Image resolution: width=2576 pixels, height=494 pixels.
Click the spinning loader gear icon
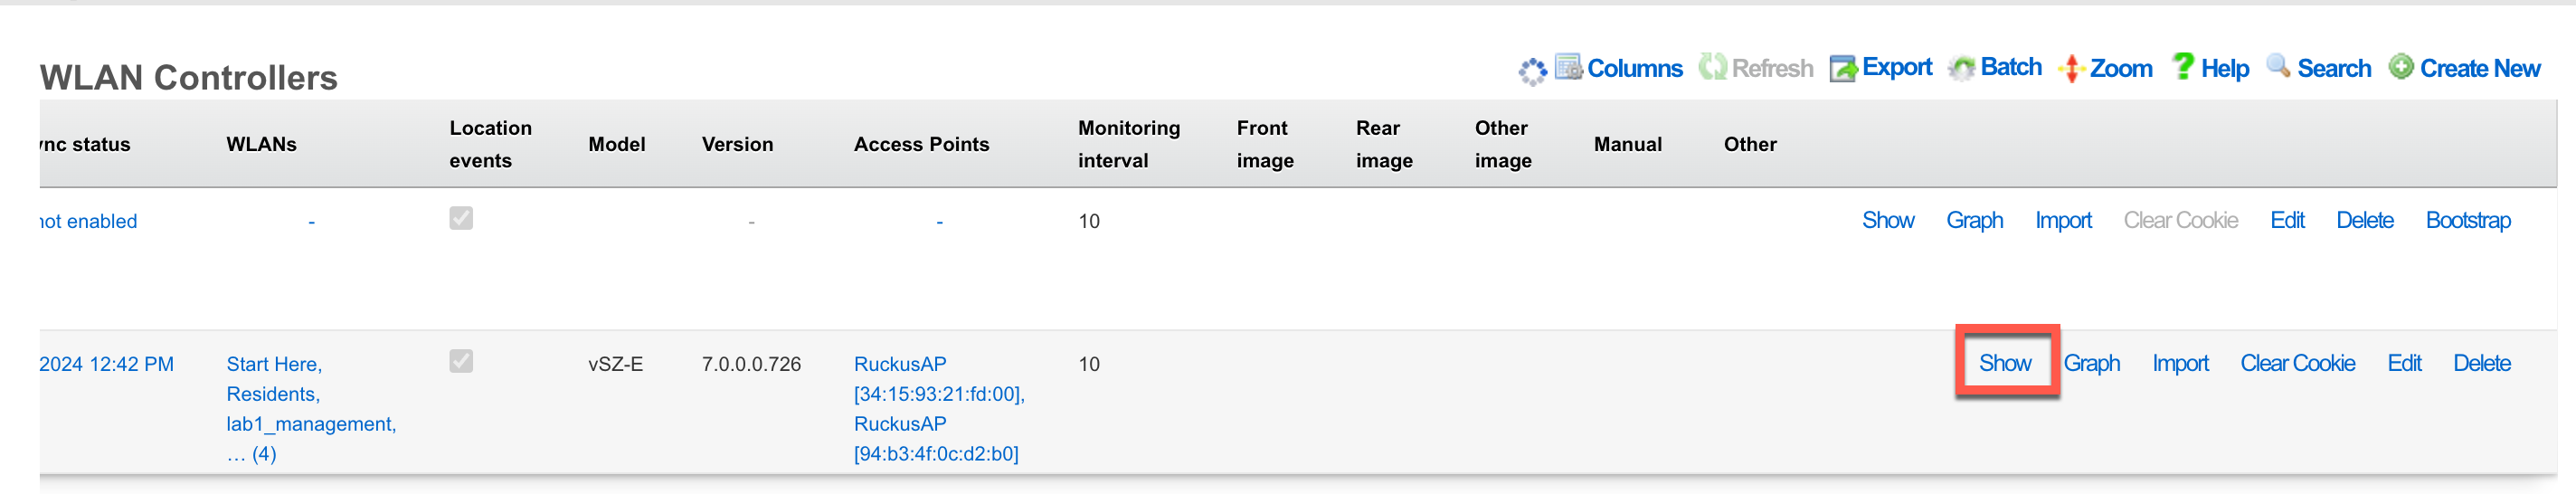coord(1532,71)
